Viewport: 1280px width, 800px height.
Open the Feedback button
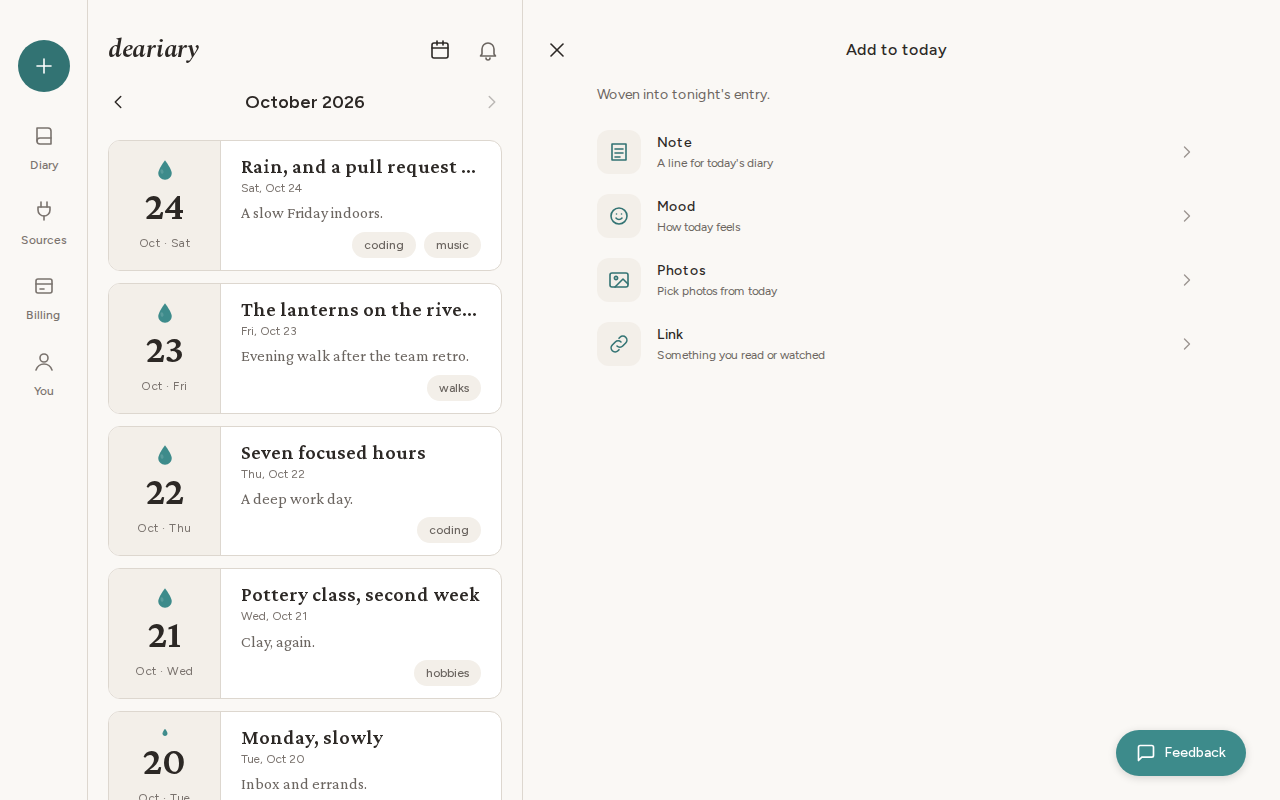[1181, 753]
